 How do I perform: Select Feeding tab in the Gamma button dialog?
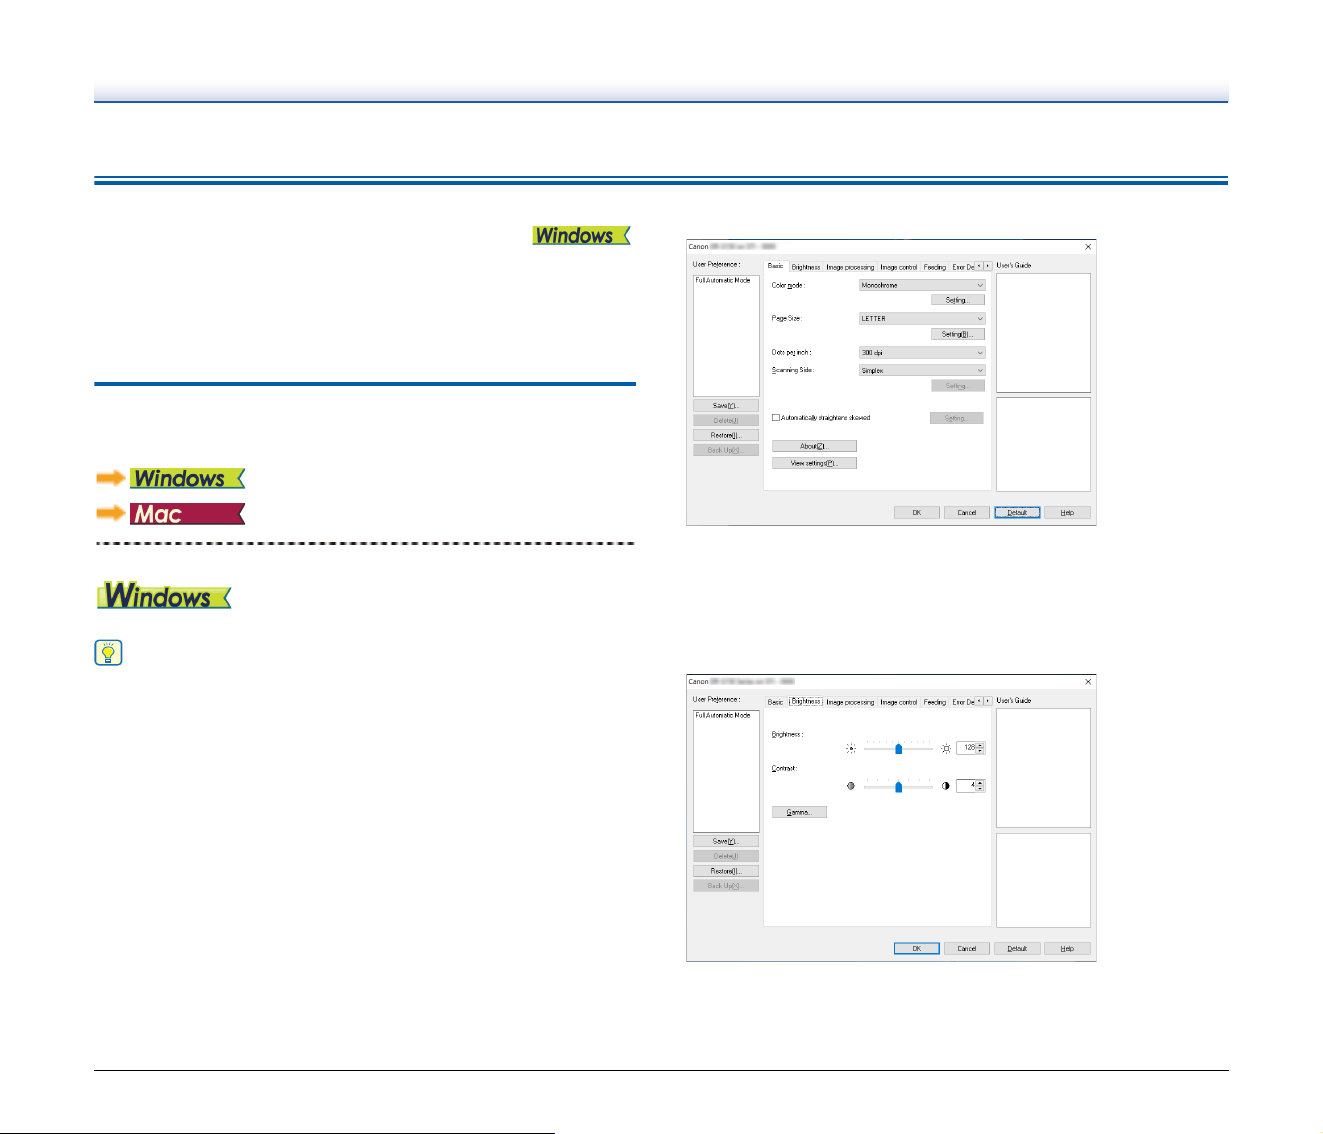[x=935, y=702]
